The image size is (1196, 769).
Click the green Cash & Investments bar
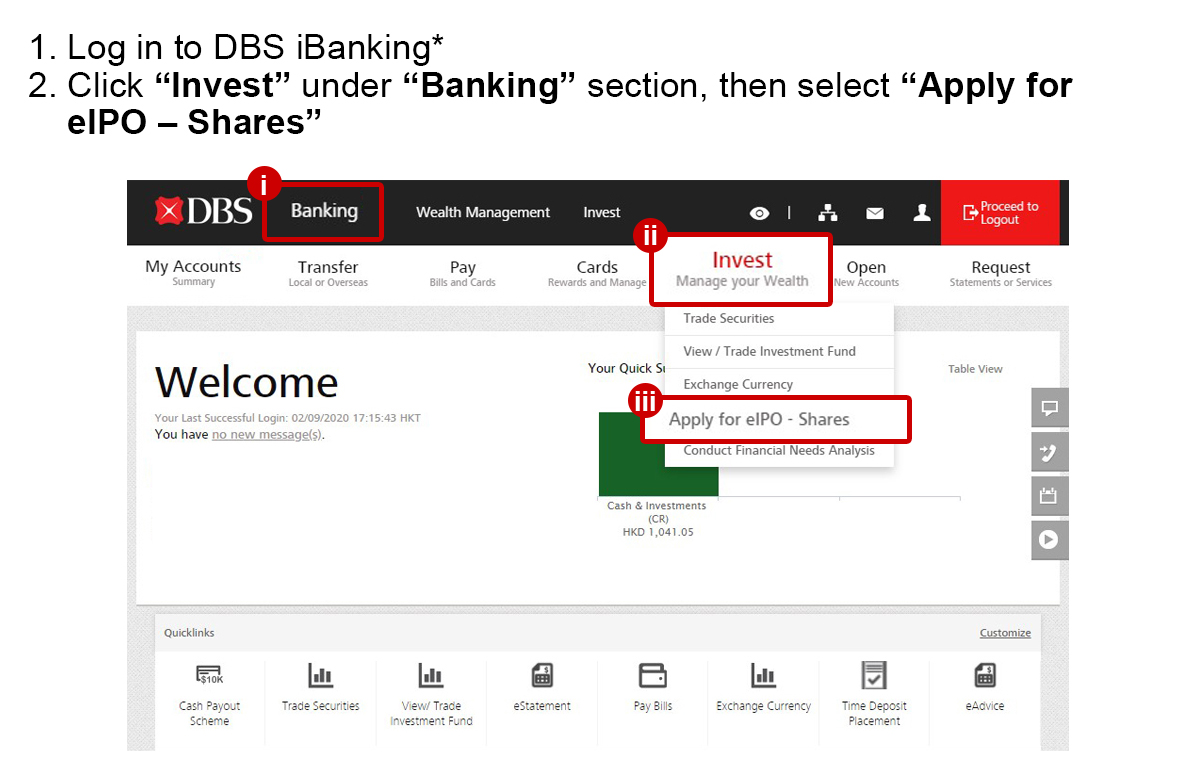pyautogui.click(x=658, y=453)
